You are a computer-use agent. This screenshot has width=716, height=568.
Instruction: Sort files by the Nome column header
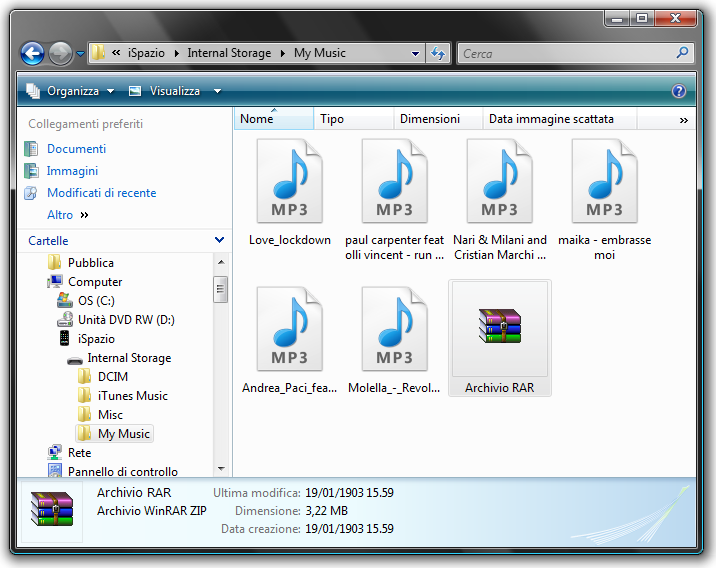coord(257,119)
